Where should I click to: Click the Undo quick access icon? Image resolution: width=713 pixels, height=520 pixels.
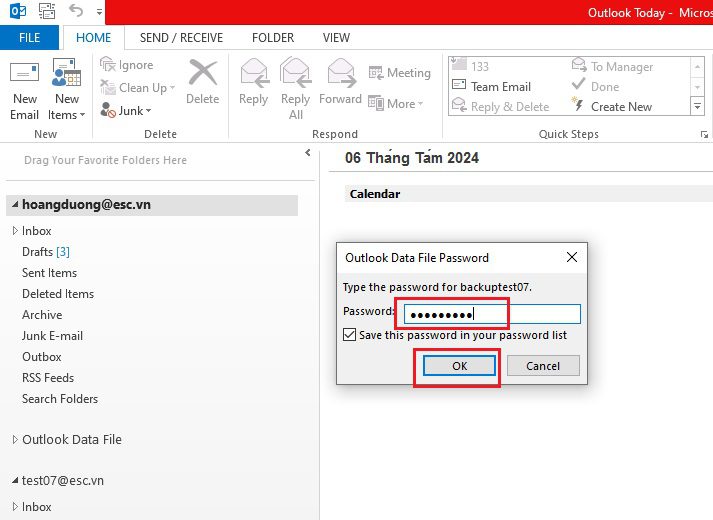(76, 10)
